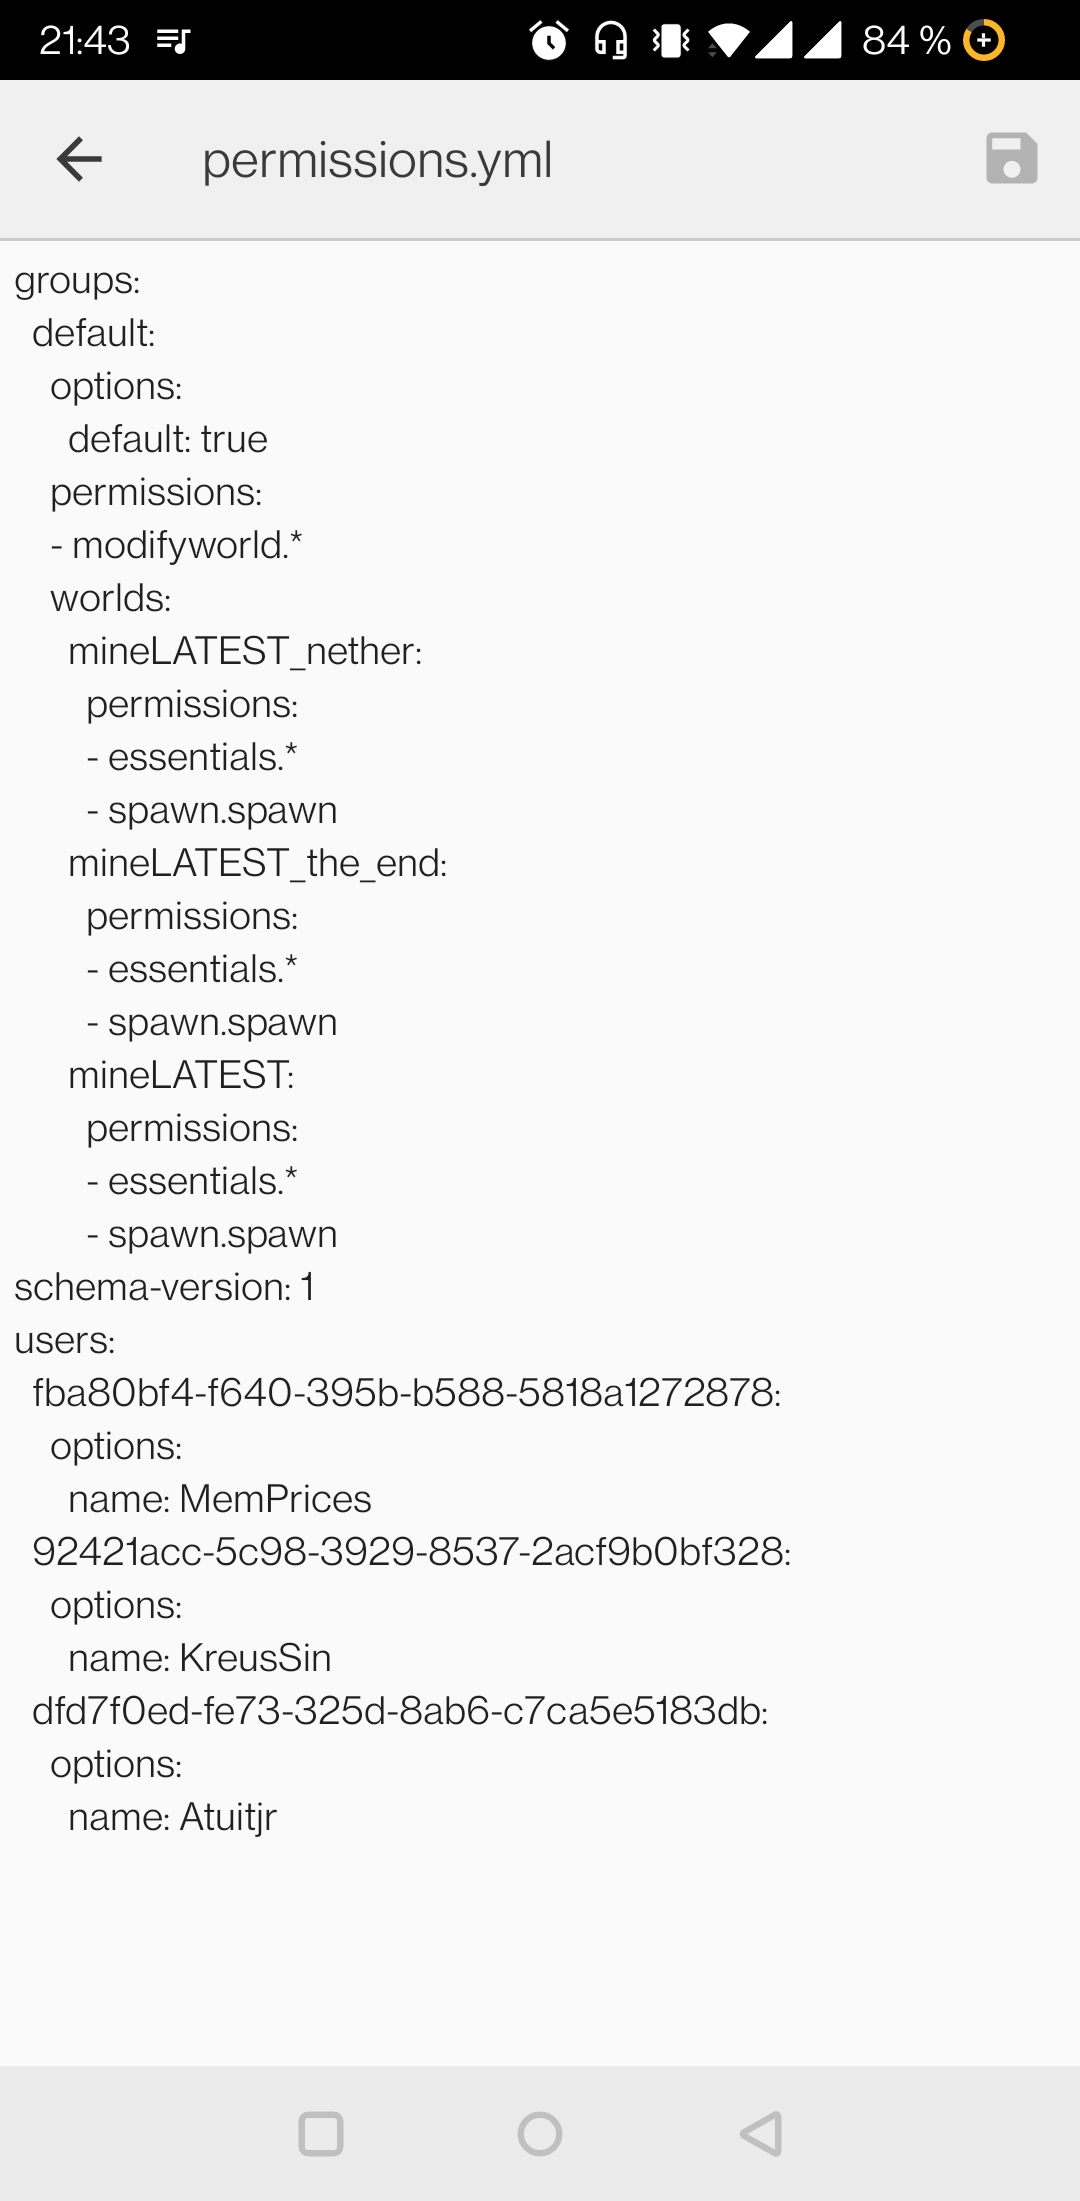Save the file with the floppy disk icon

[1011, 158]
